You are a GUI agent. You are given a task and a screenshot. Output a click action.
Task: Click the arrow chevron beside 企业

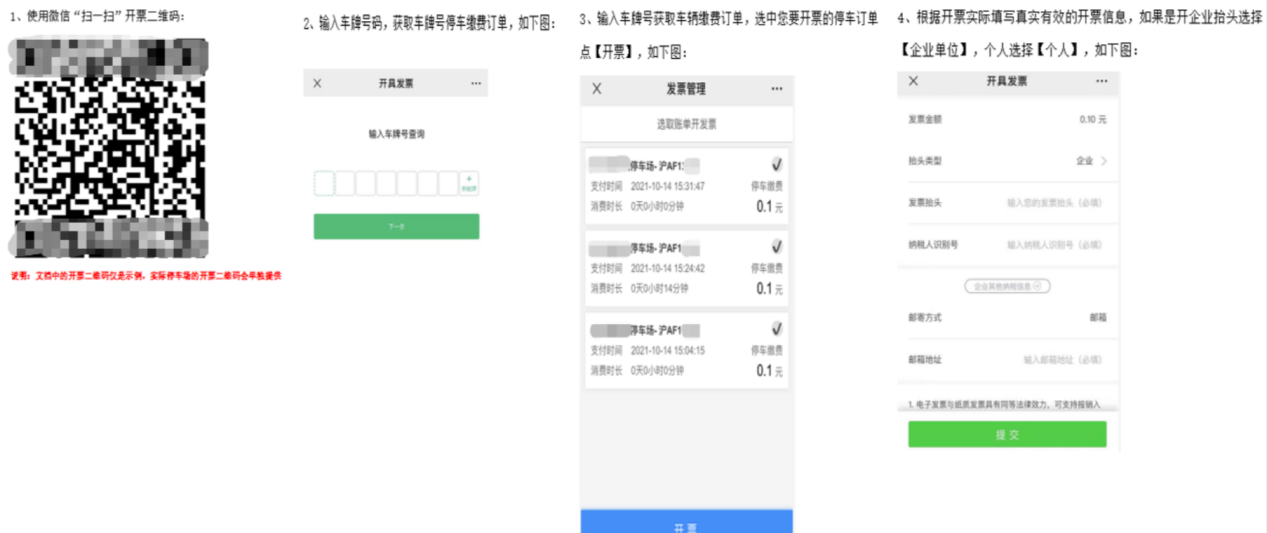coord(1104,161)
